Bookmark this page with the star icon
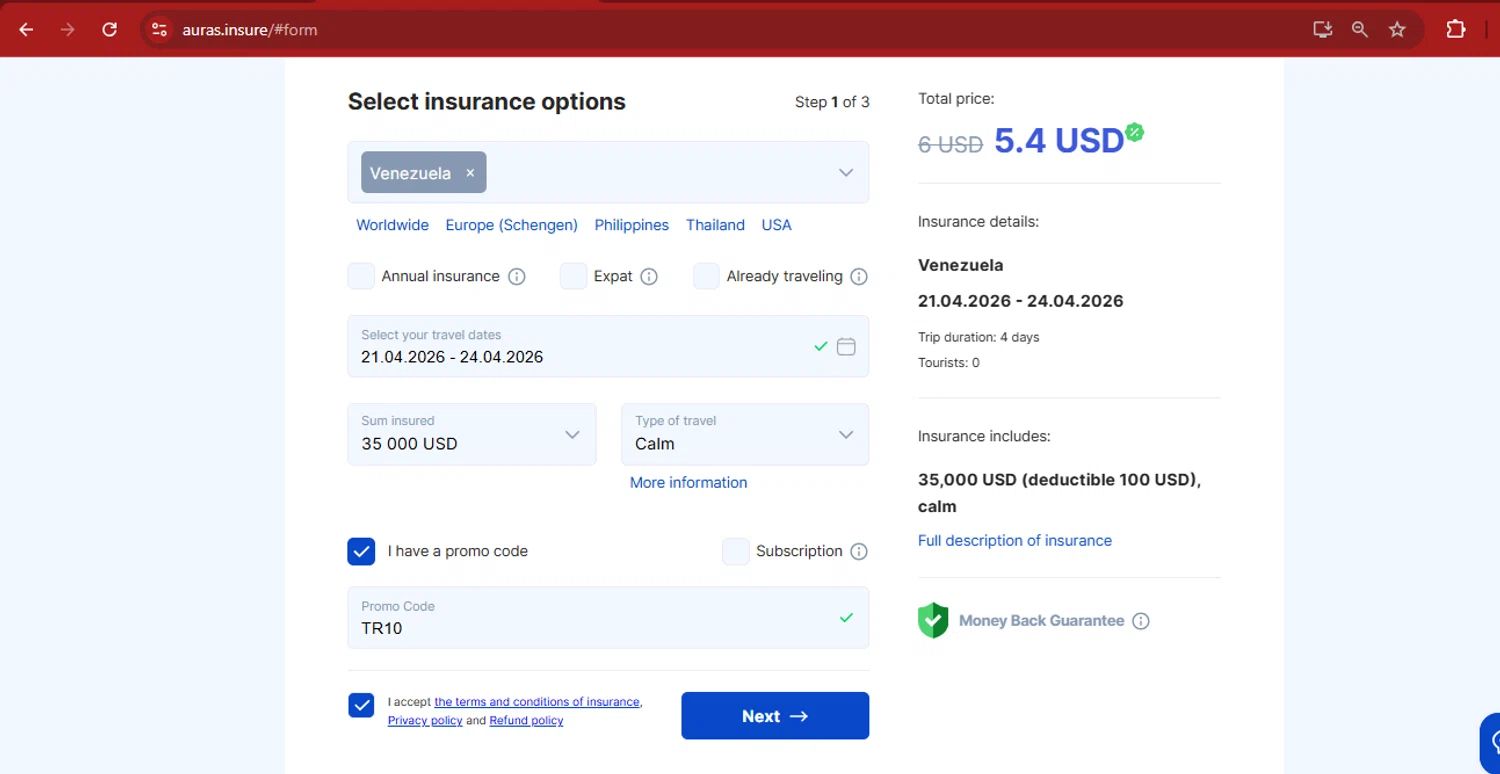This screenshot has height=774, width=1500. (x=1397, y=30)
